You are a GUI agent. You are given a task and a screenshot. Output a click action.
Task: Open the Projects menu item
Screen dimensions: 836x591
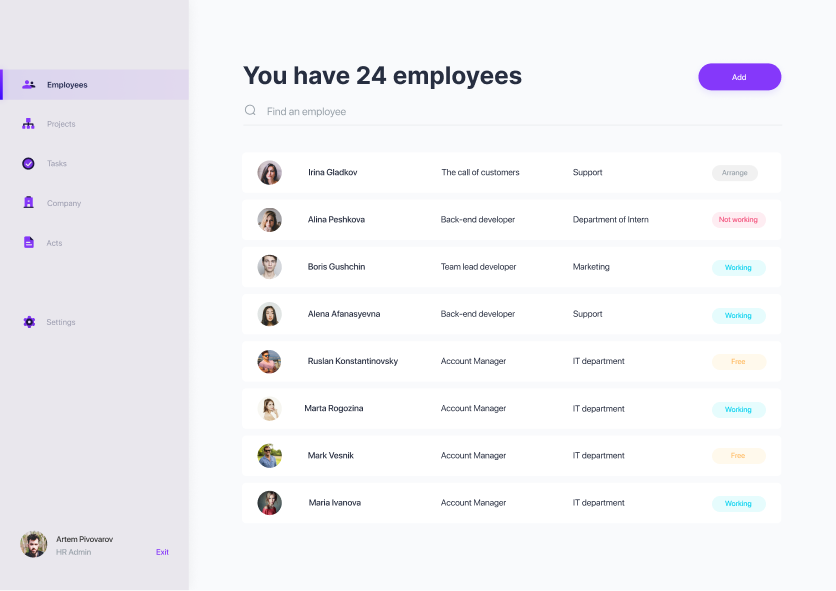click(61, 124)
